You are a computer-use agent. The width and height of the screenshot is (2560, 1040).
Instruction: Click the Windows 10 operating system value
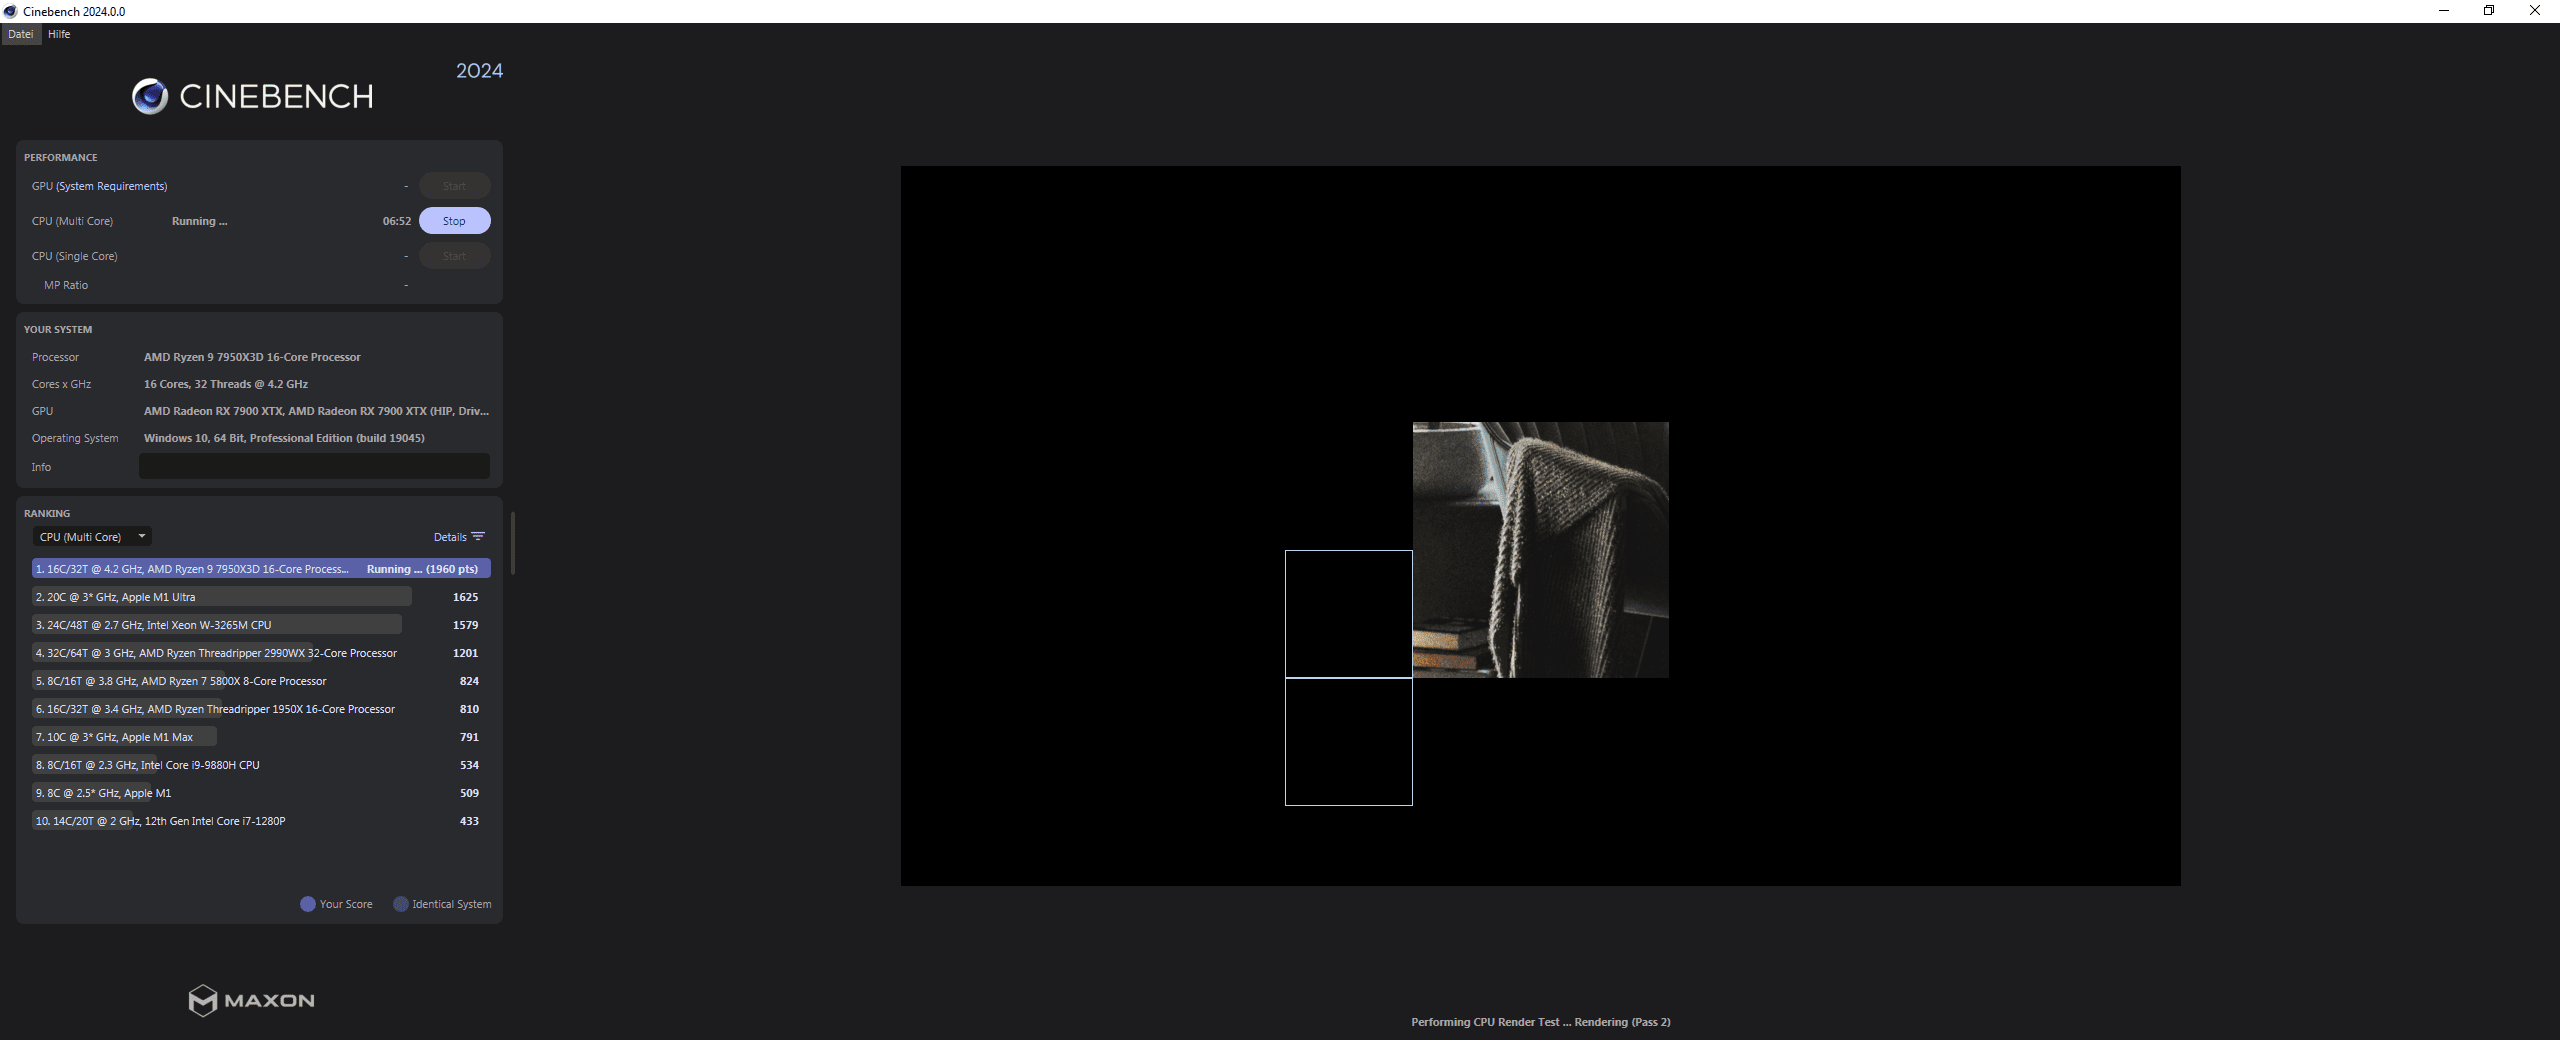tap(284, 438)
